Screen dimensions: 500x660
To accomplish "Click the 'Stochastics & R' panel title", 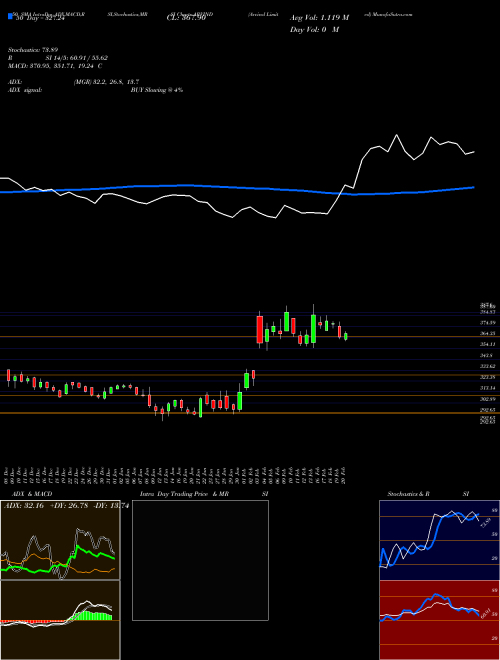I will pyautogui.click(x=408, y=494).
